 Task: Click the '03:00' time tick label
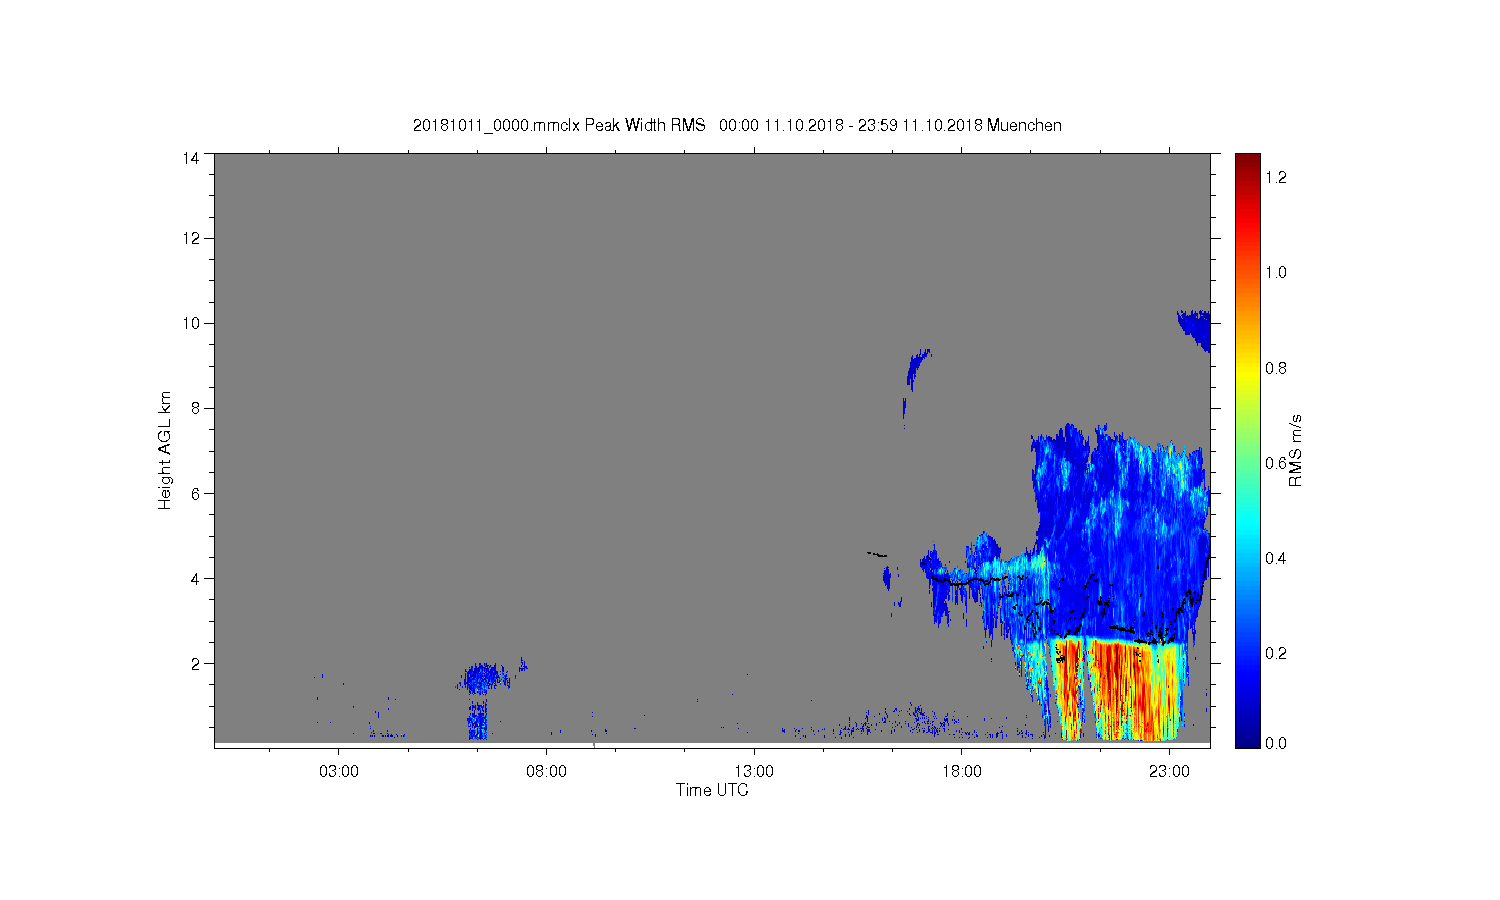tap(339, 771)
